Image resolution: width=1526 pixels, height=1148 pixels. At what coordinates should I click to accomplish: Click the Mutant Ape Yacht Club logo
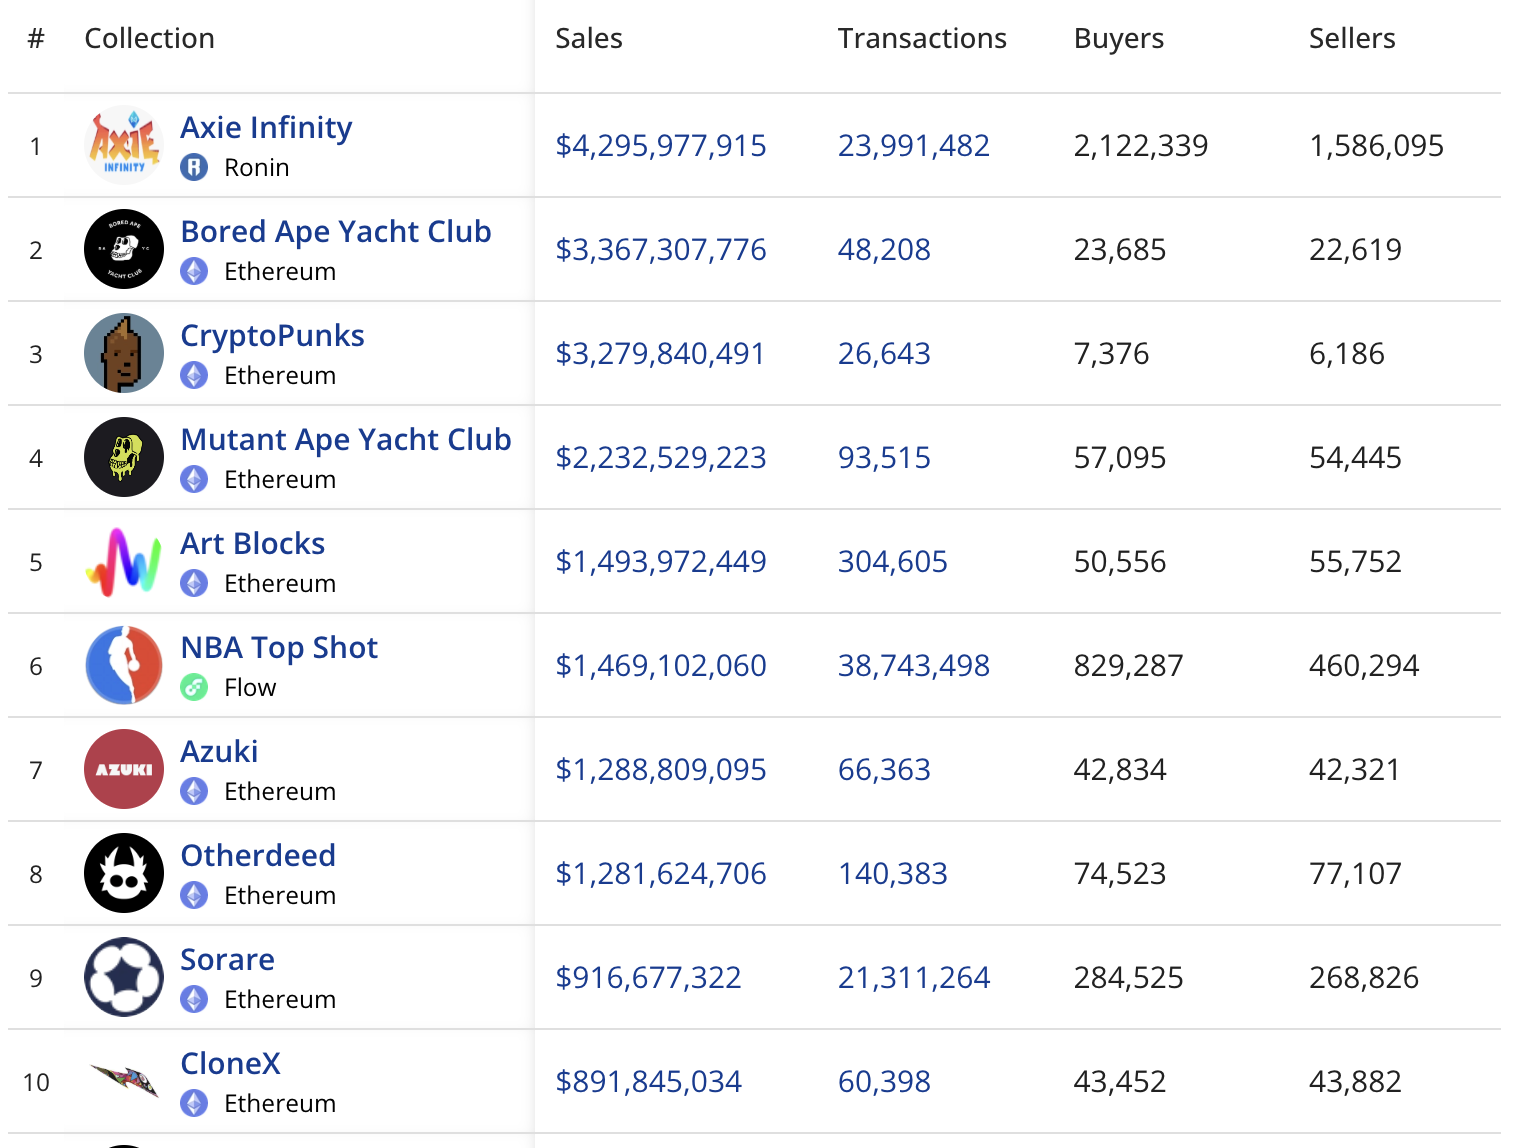pos(124,458)
